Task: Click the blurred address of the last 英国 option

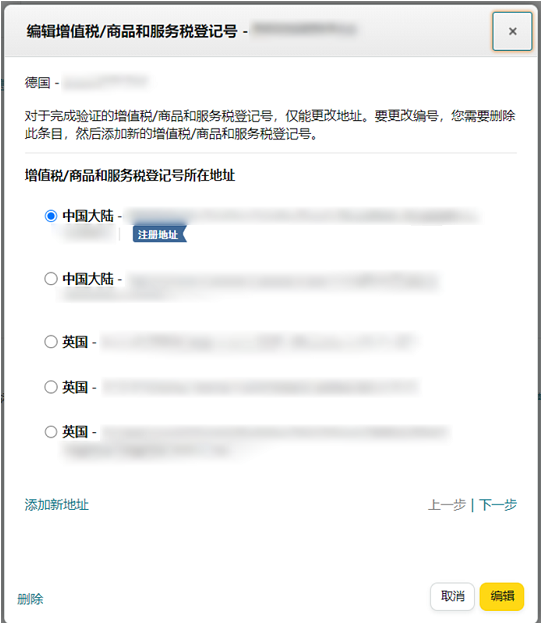Action: [x=256, y=441]
